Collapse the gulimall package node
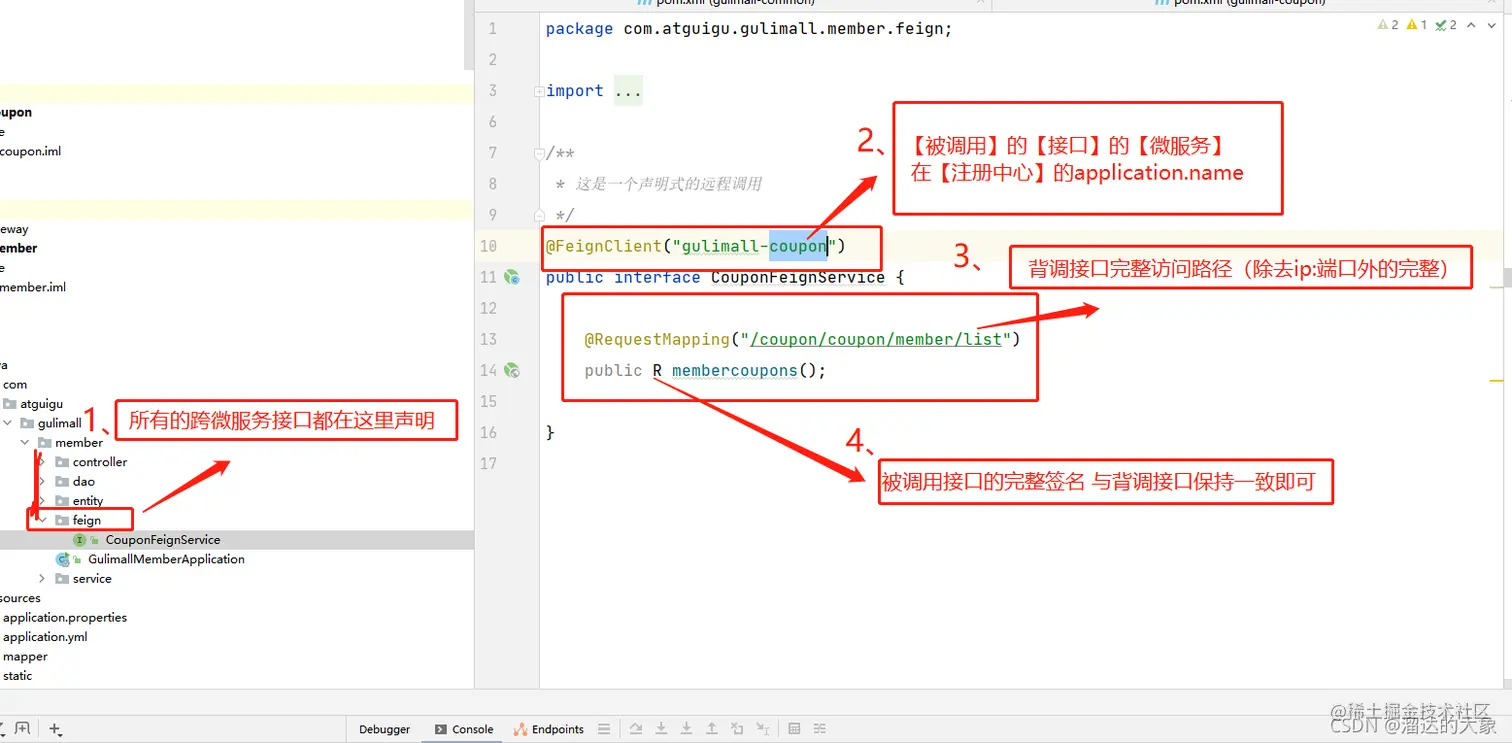 (8, 423)
